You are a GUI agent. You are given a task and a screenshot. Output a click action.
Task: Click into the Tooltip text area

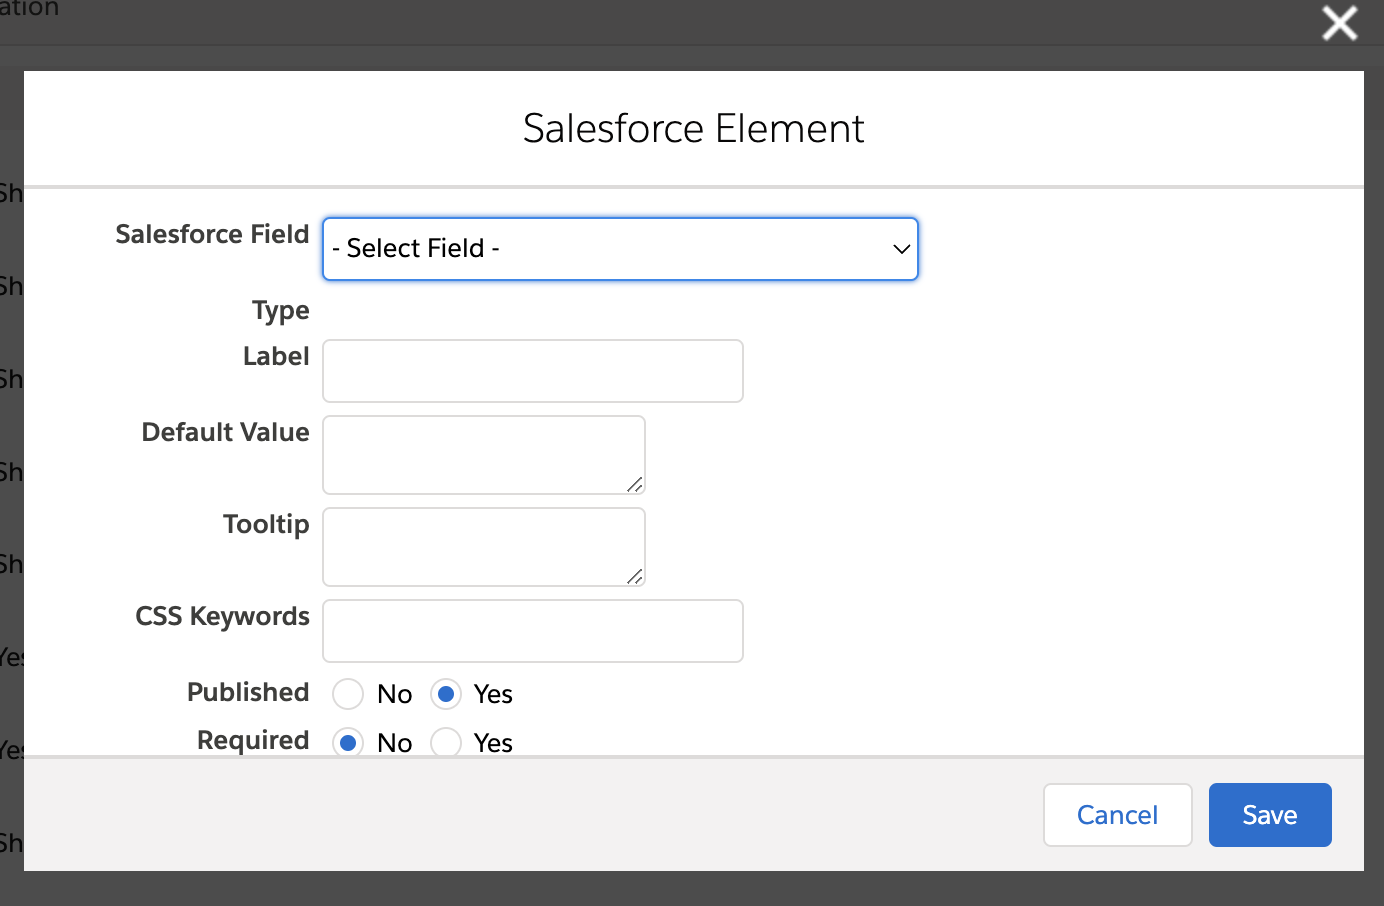[x=484, y=547]
